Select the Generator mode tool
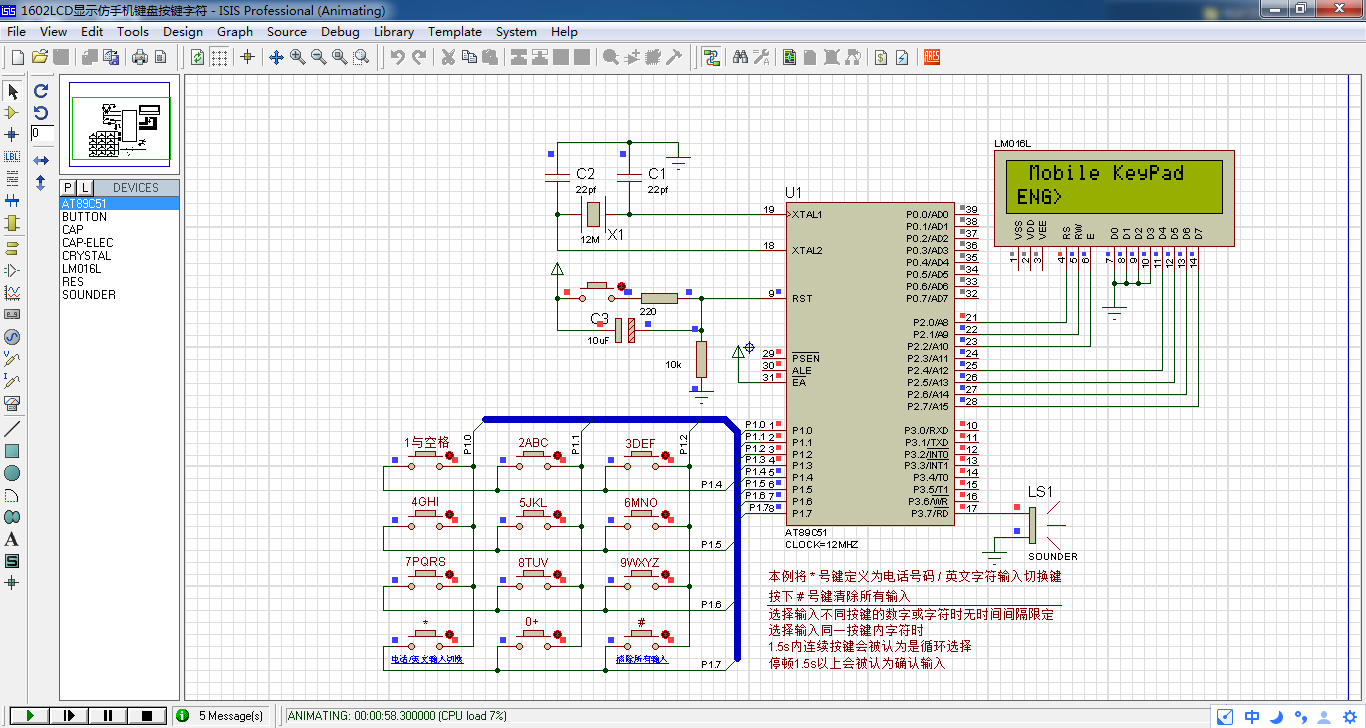 click(12, 336)
